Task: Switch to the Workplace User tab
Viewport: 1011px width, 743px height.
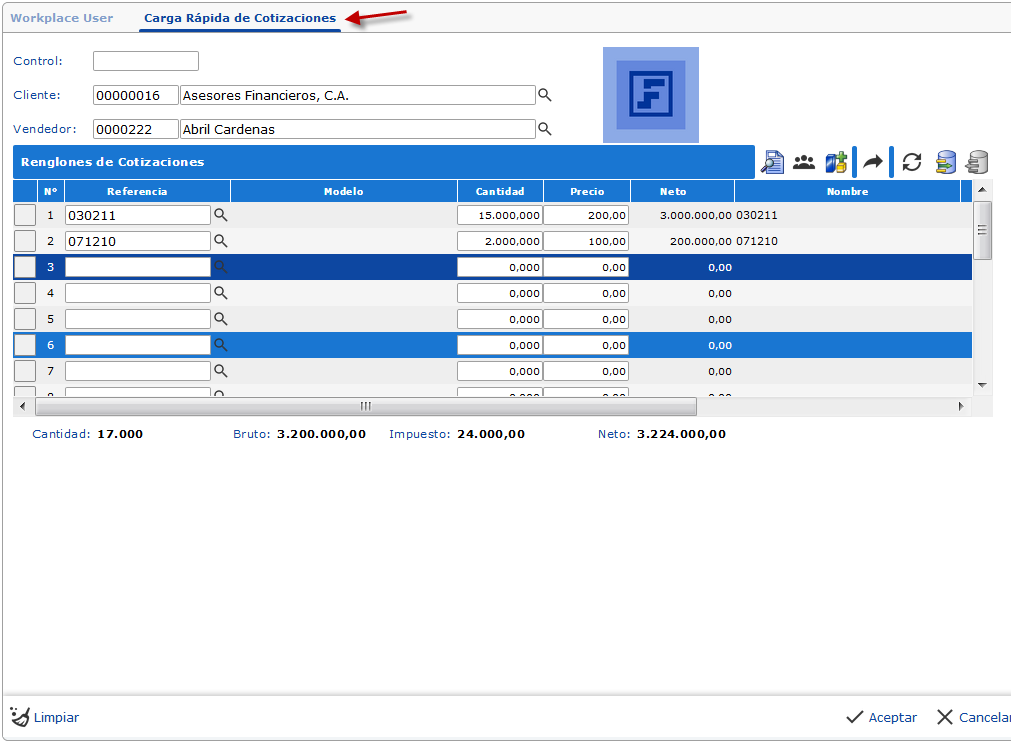Action: click(x=62, y=18)
